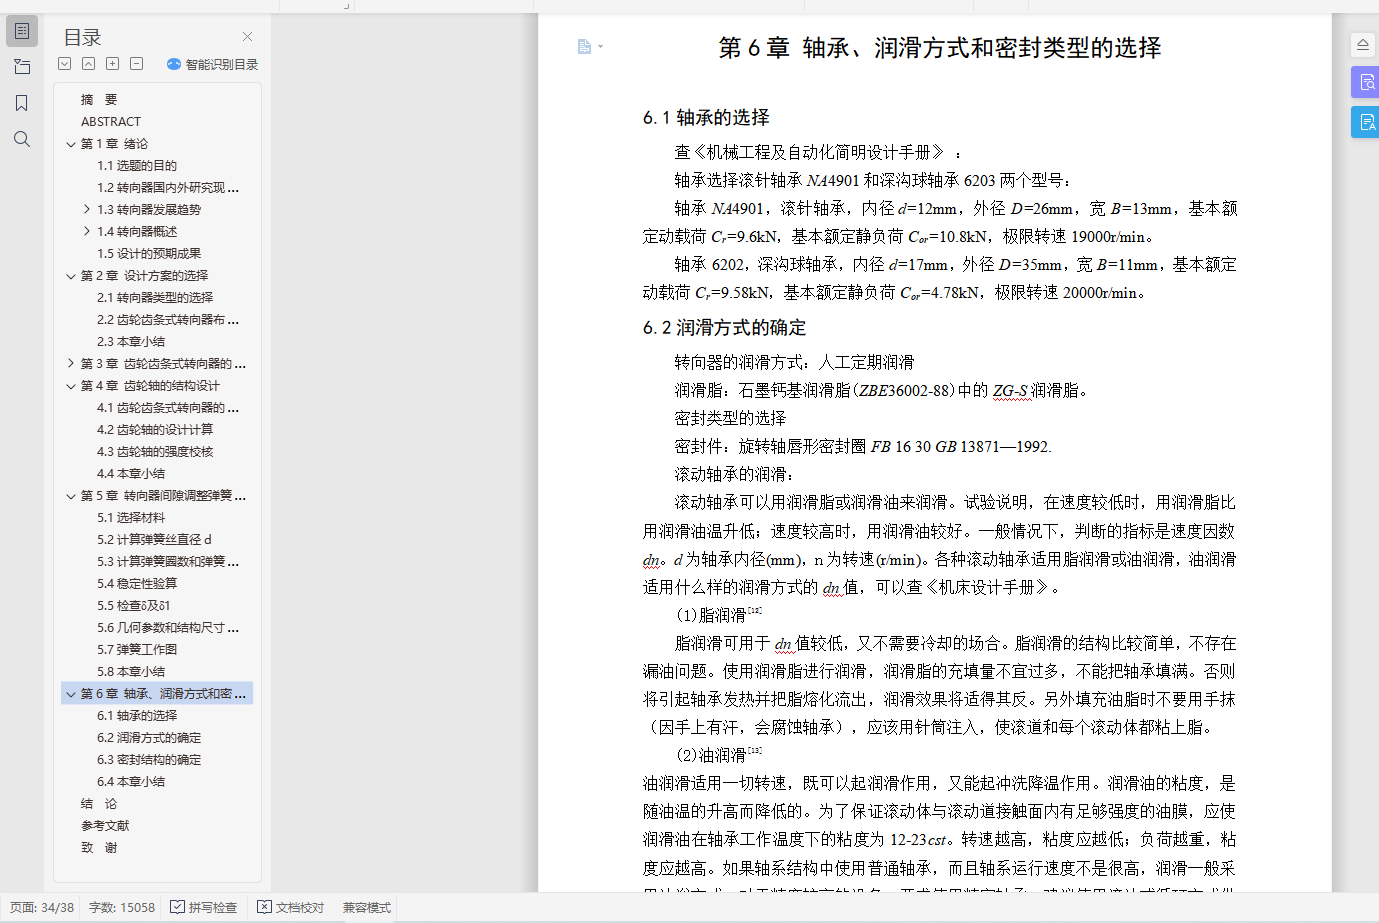Click the purple document-search icon on right edge
This screenshot has height=923, width=1379.
1365,82
